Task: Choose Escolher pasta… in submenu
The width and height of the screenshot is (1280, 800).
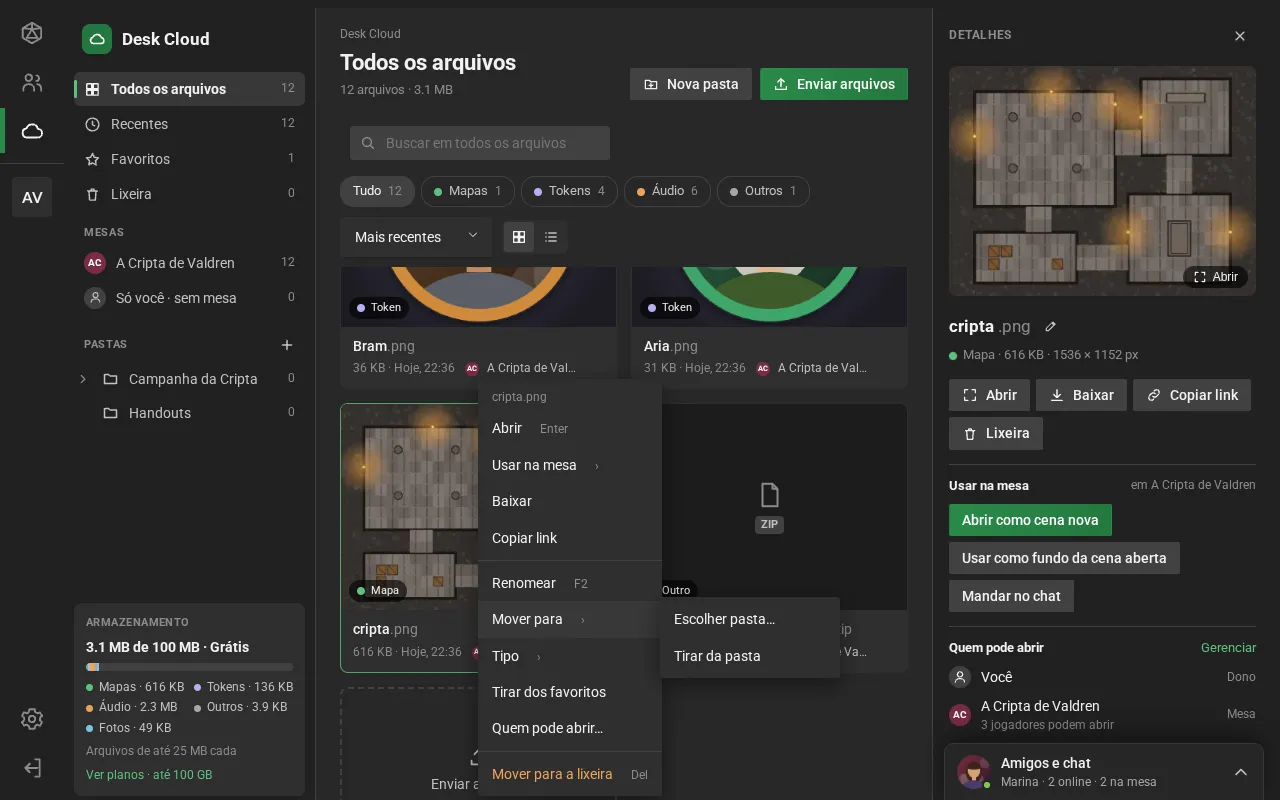Action: coord(749,619)
